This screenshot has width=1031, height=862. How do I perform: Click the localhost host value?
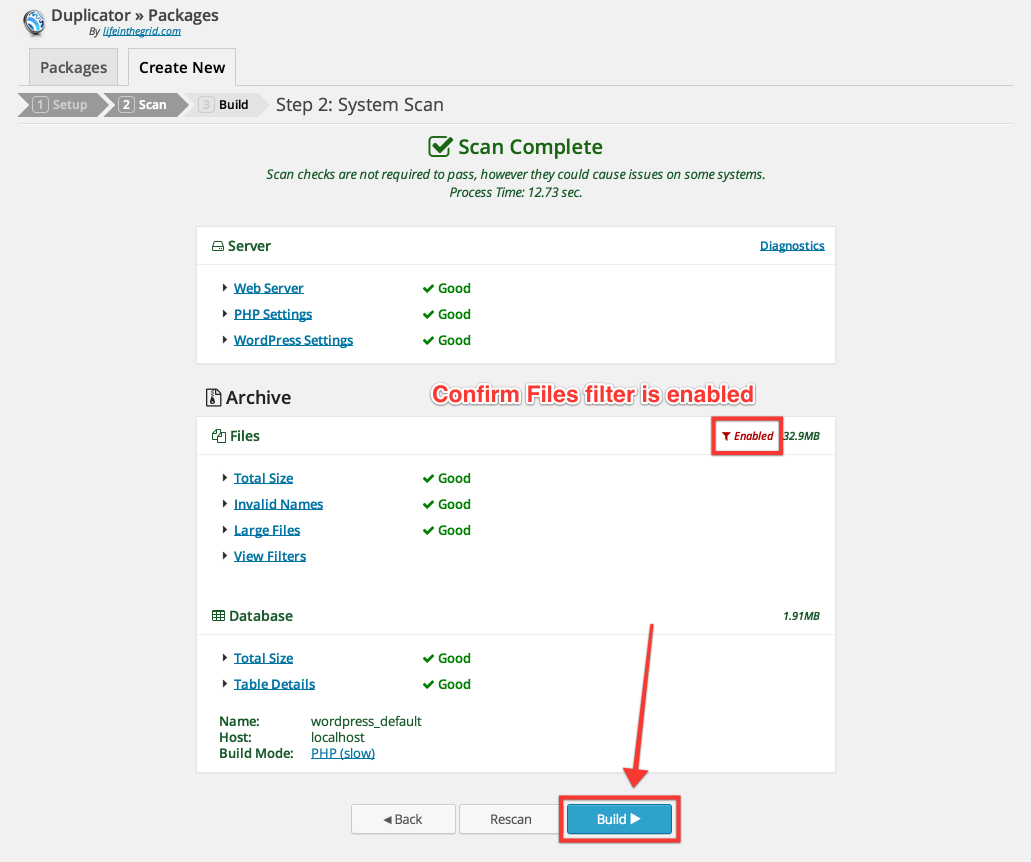point(338,737)
